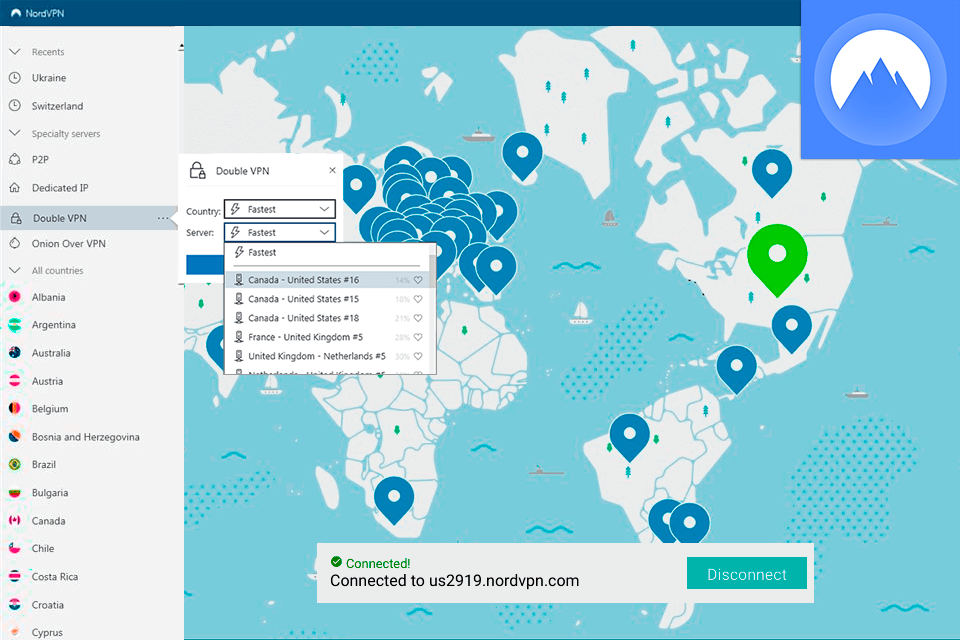Click the South Africa map pin
The width and height of the screenshot is (960, 640).
pyautogui.click(x=394, y=499)
